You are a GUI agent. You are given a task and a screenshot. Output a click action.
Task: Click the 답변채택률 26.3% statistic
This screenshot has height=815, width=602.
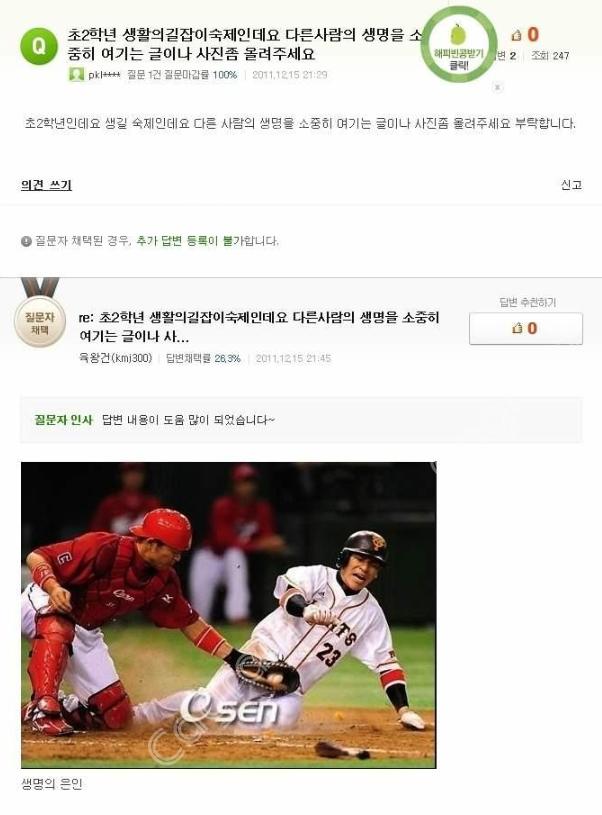point(203,358)
